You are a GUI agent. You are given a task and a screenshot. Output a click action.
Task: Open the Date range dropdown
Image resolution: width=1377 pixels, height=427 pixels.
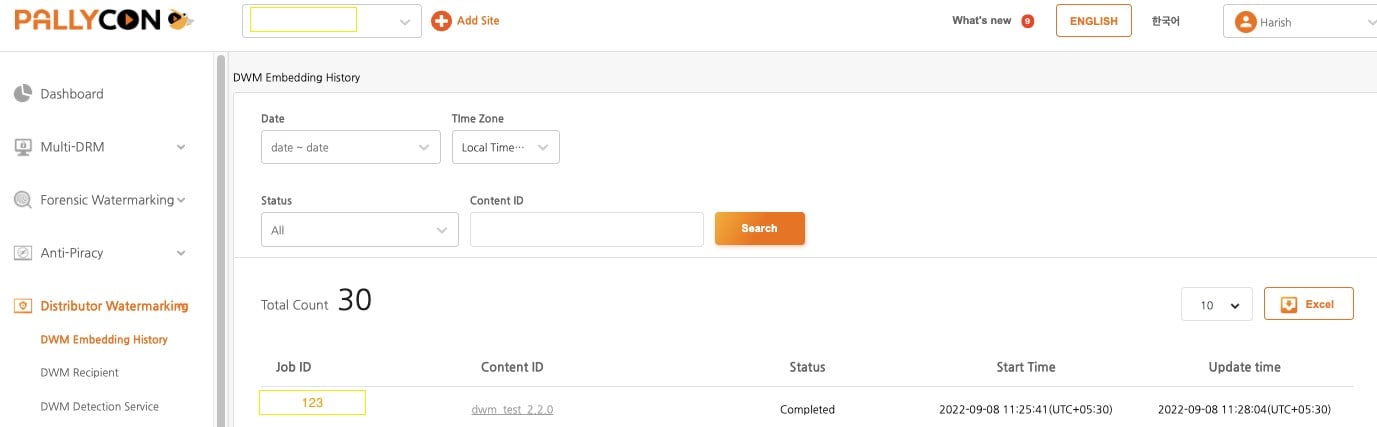[350, 147]
